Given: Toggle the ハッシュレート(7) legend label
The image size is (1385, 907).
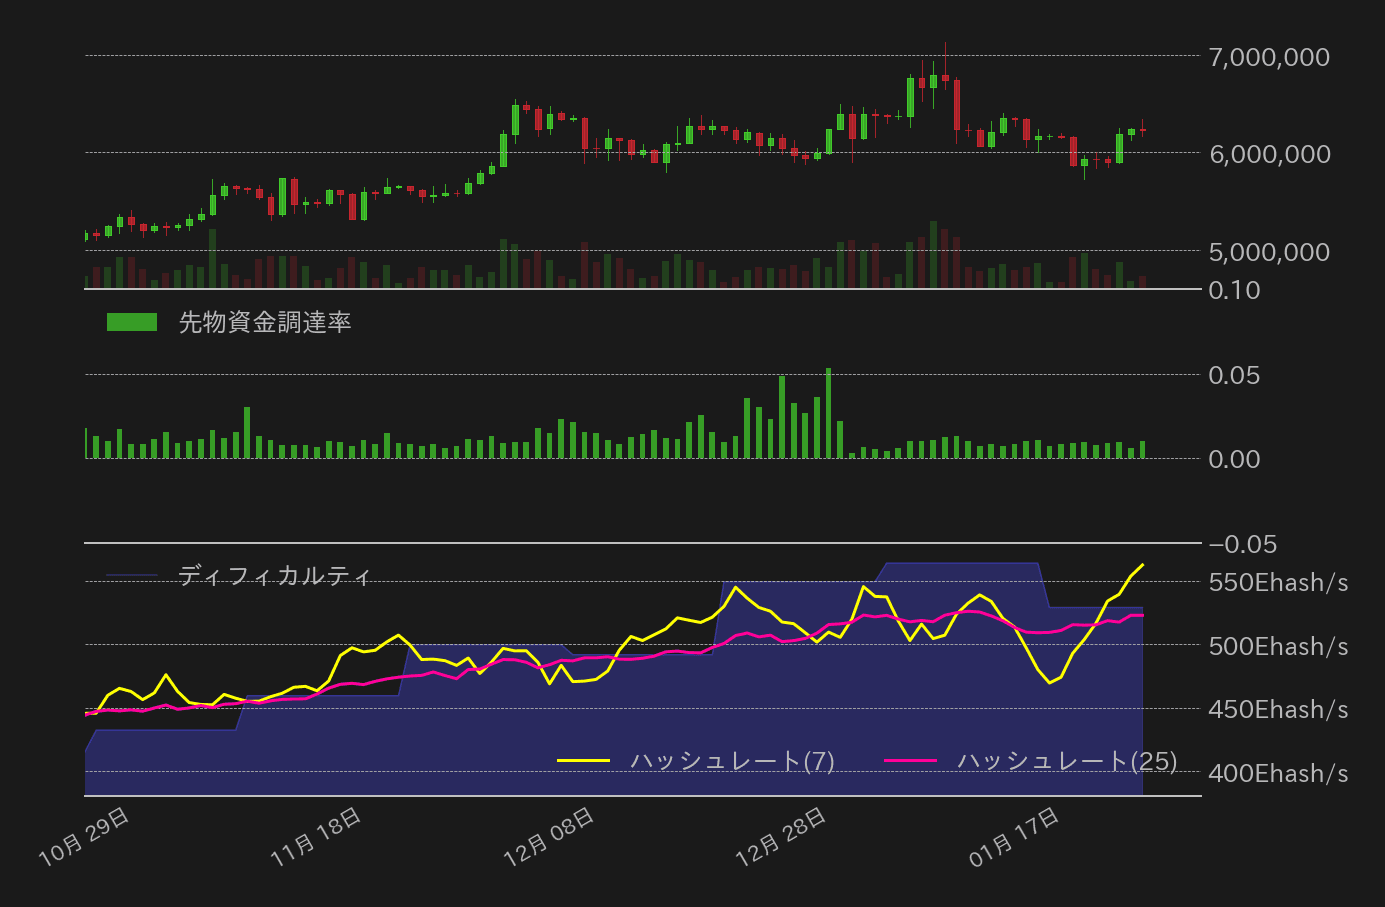Looking at the screenshot, I should (732, 761).
